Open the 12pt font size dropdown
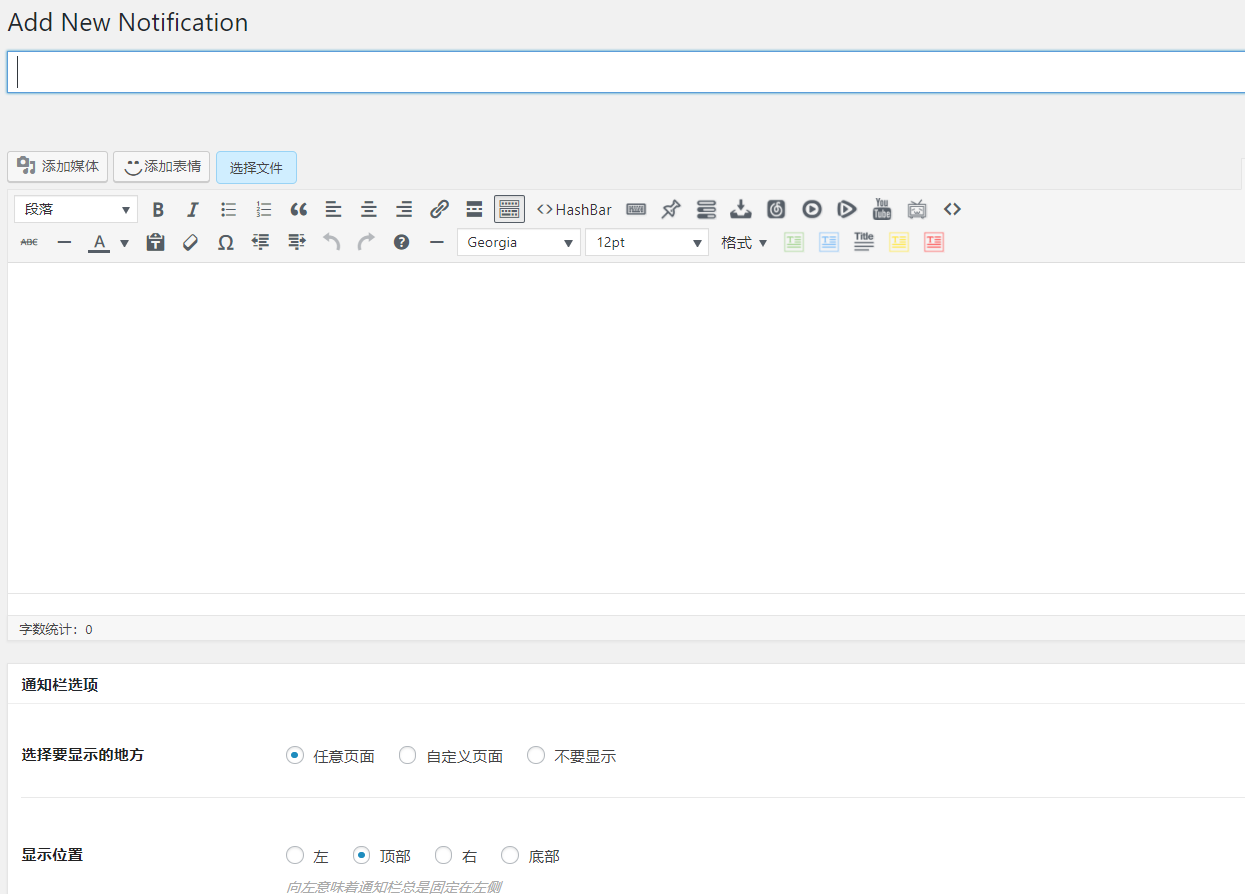This screenshot has width=1245, height=894. point(647,242)
